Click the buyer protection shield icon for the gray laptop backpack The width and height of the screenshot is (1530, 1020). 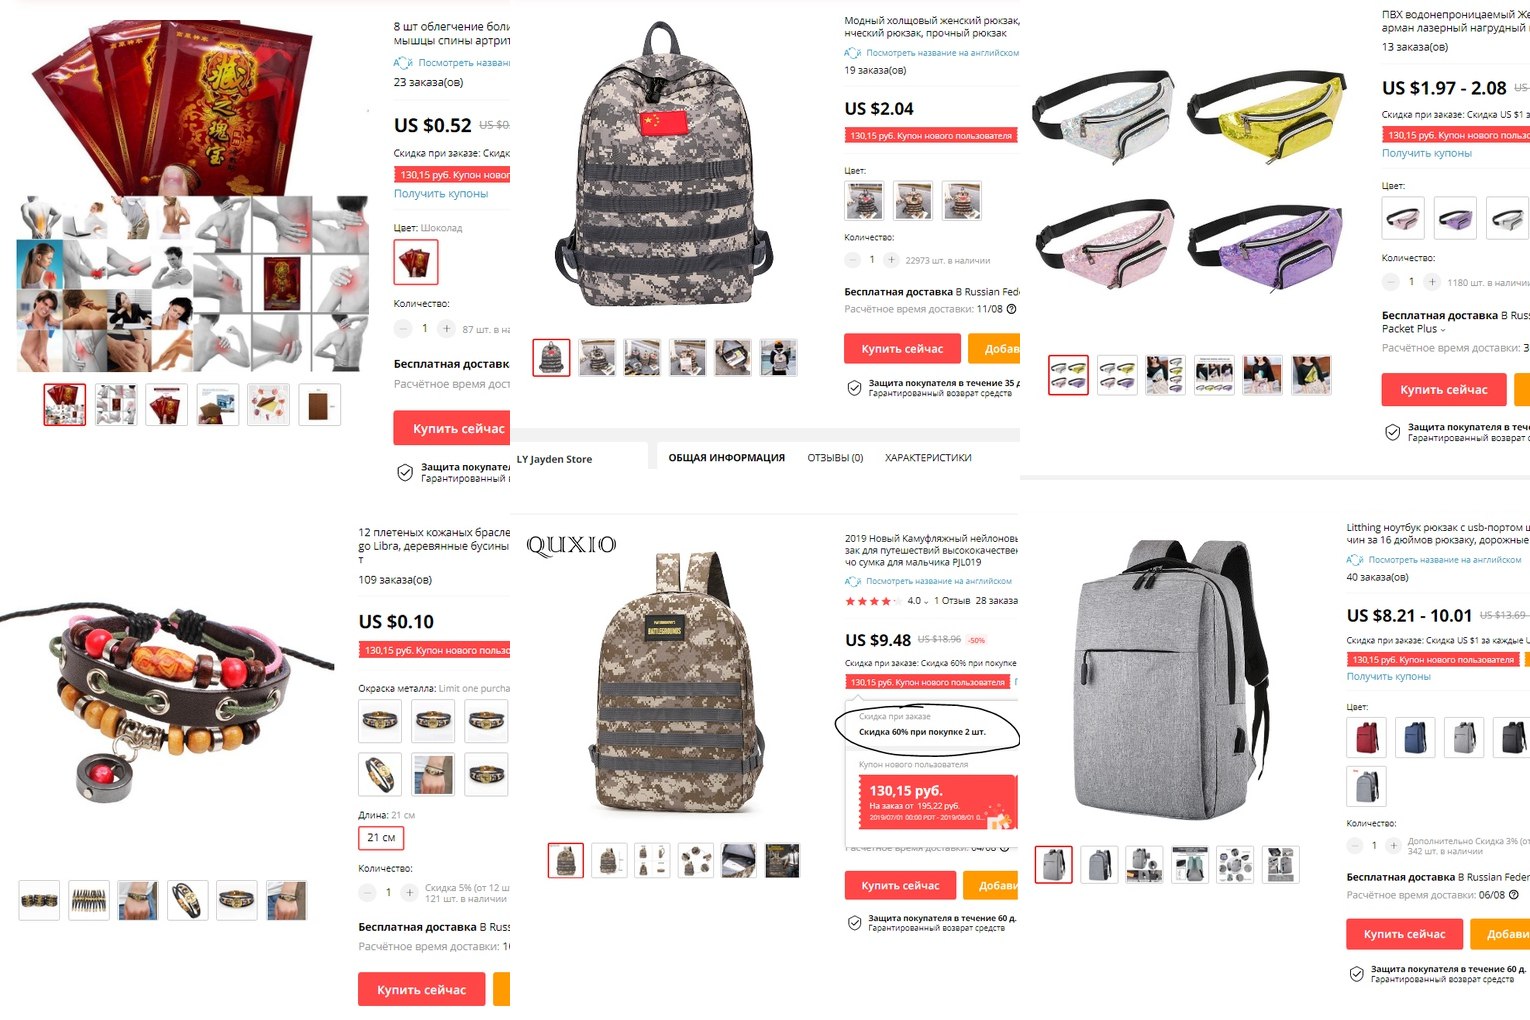1356,974
